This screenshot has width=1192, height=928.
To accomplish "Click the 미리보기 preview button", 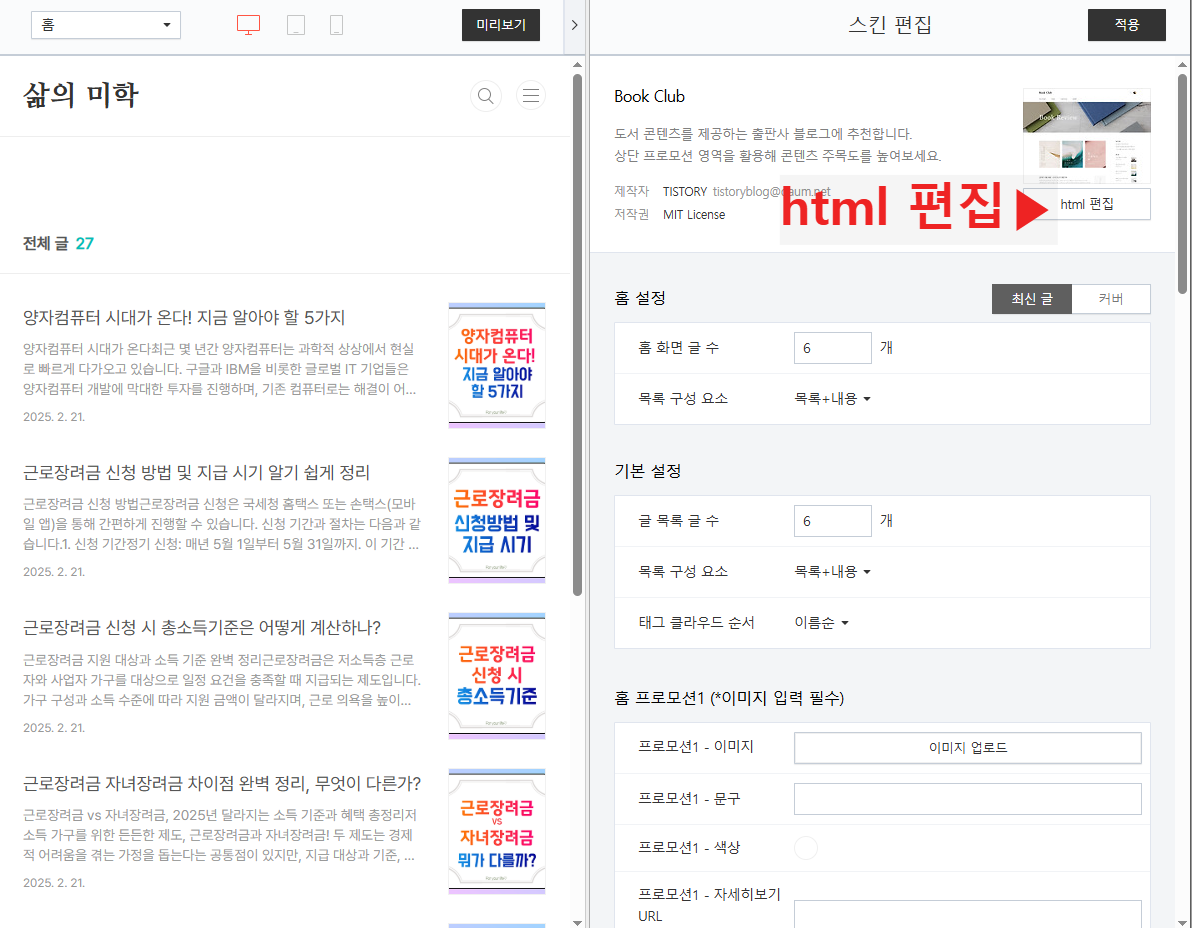I will 500,25.
